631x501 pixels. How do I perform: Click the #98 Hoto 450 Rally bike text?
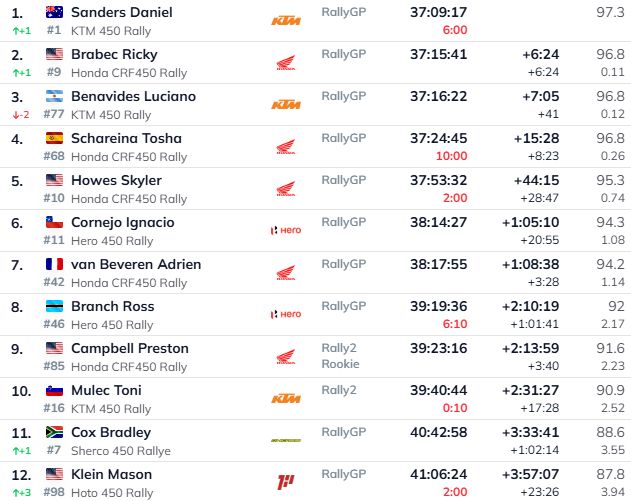tap(97, 492)
